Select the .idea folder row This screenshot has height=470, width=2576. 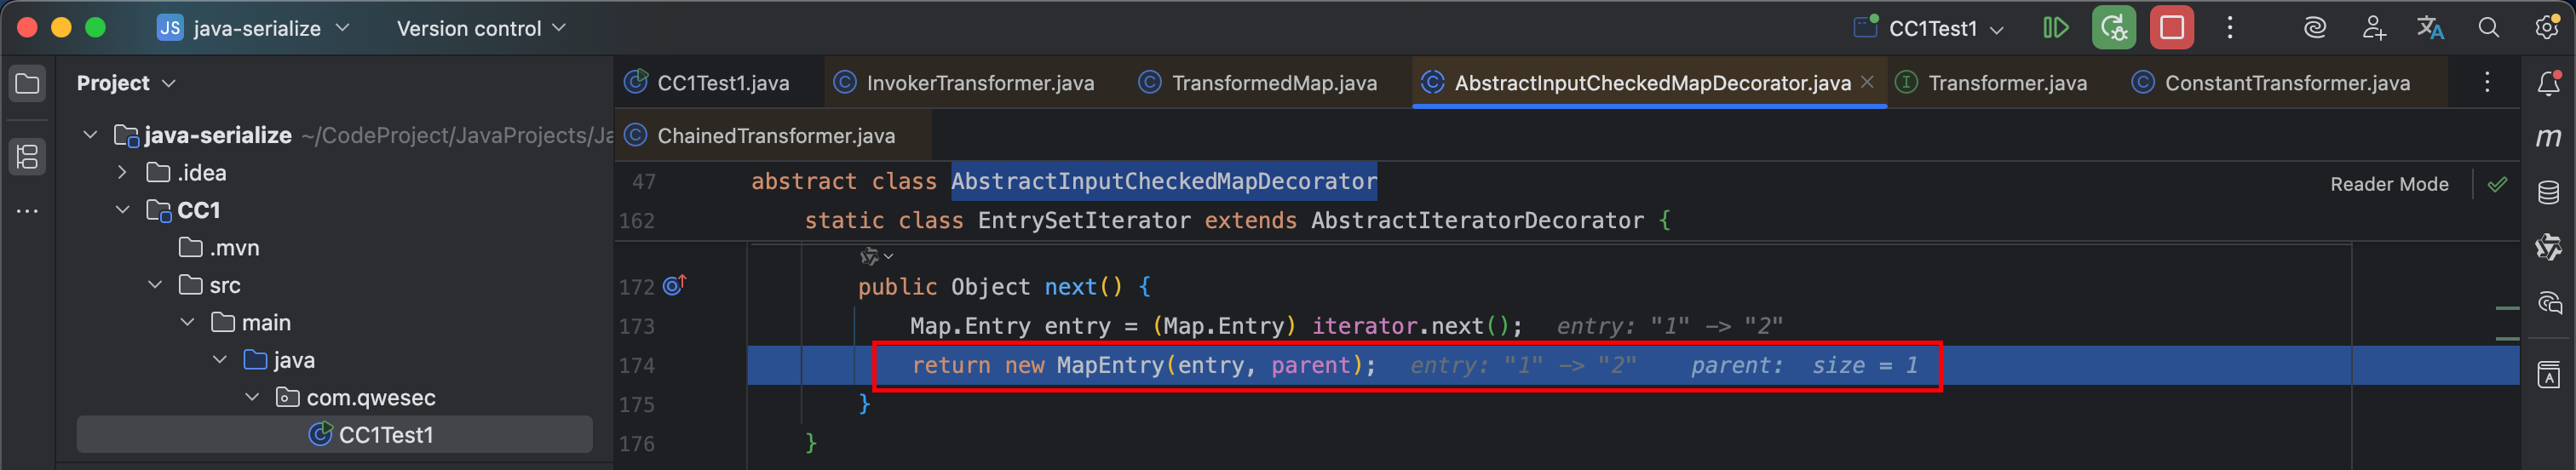coord(335,173)
